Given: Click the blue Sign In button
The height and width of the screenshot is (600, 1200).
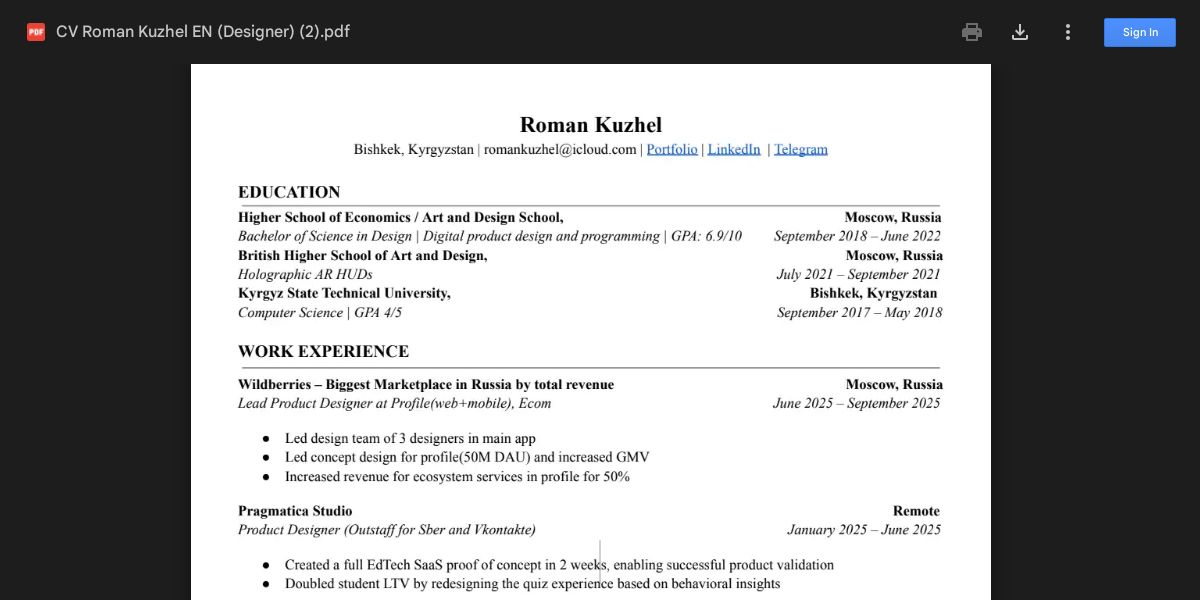Looking at the screenshot, I should coord(1140,32).
